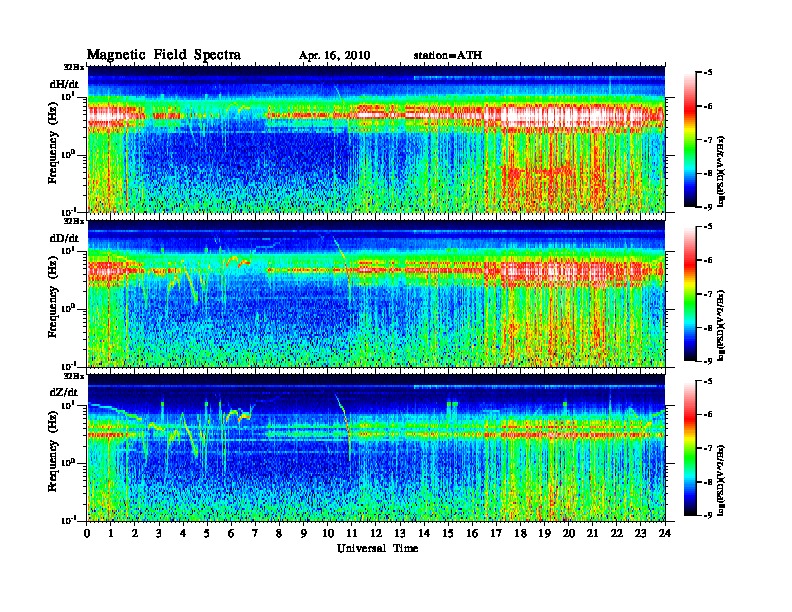This screenshot has height=612, width=792.
Task: Click the -7 tick on the dD/dt color scale
Action: (707, 293)
